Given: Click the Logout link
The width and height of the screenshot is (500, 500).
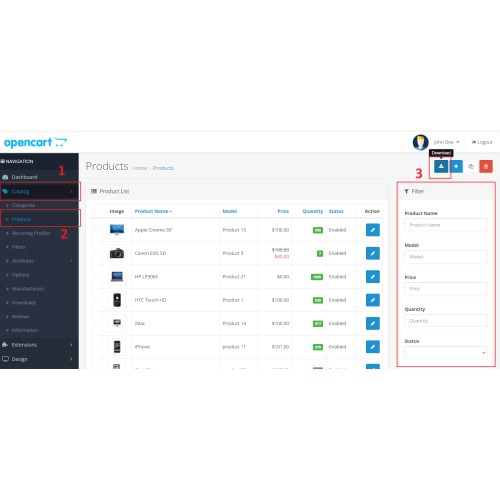Looking at the screenshot, I should coord(482,142).
